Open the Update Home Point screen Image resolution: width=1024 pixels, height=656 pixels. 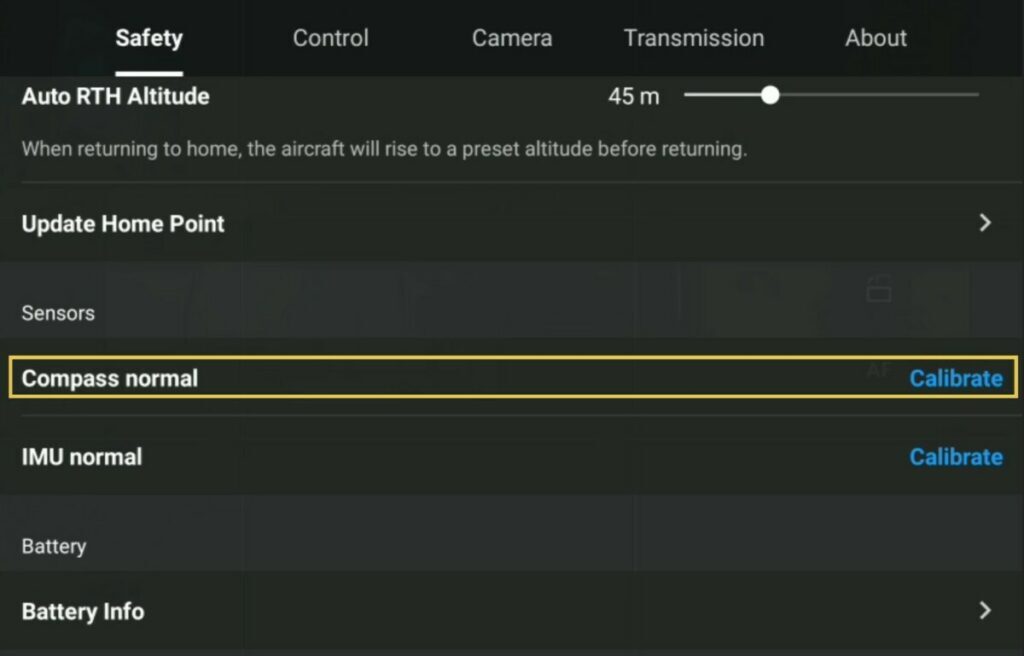point(500,224)
